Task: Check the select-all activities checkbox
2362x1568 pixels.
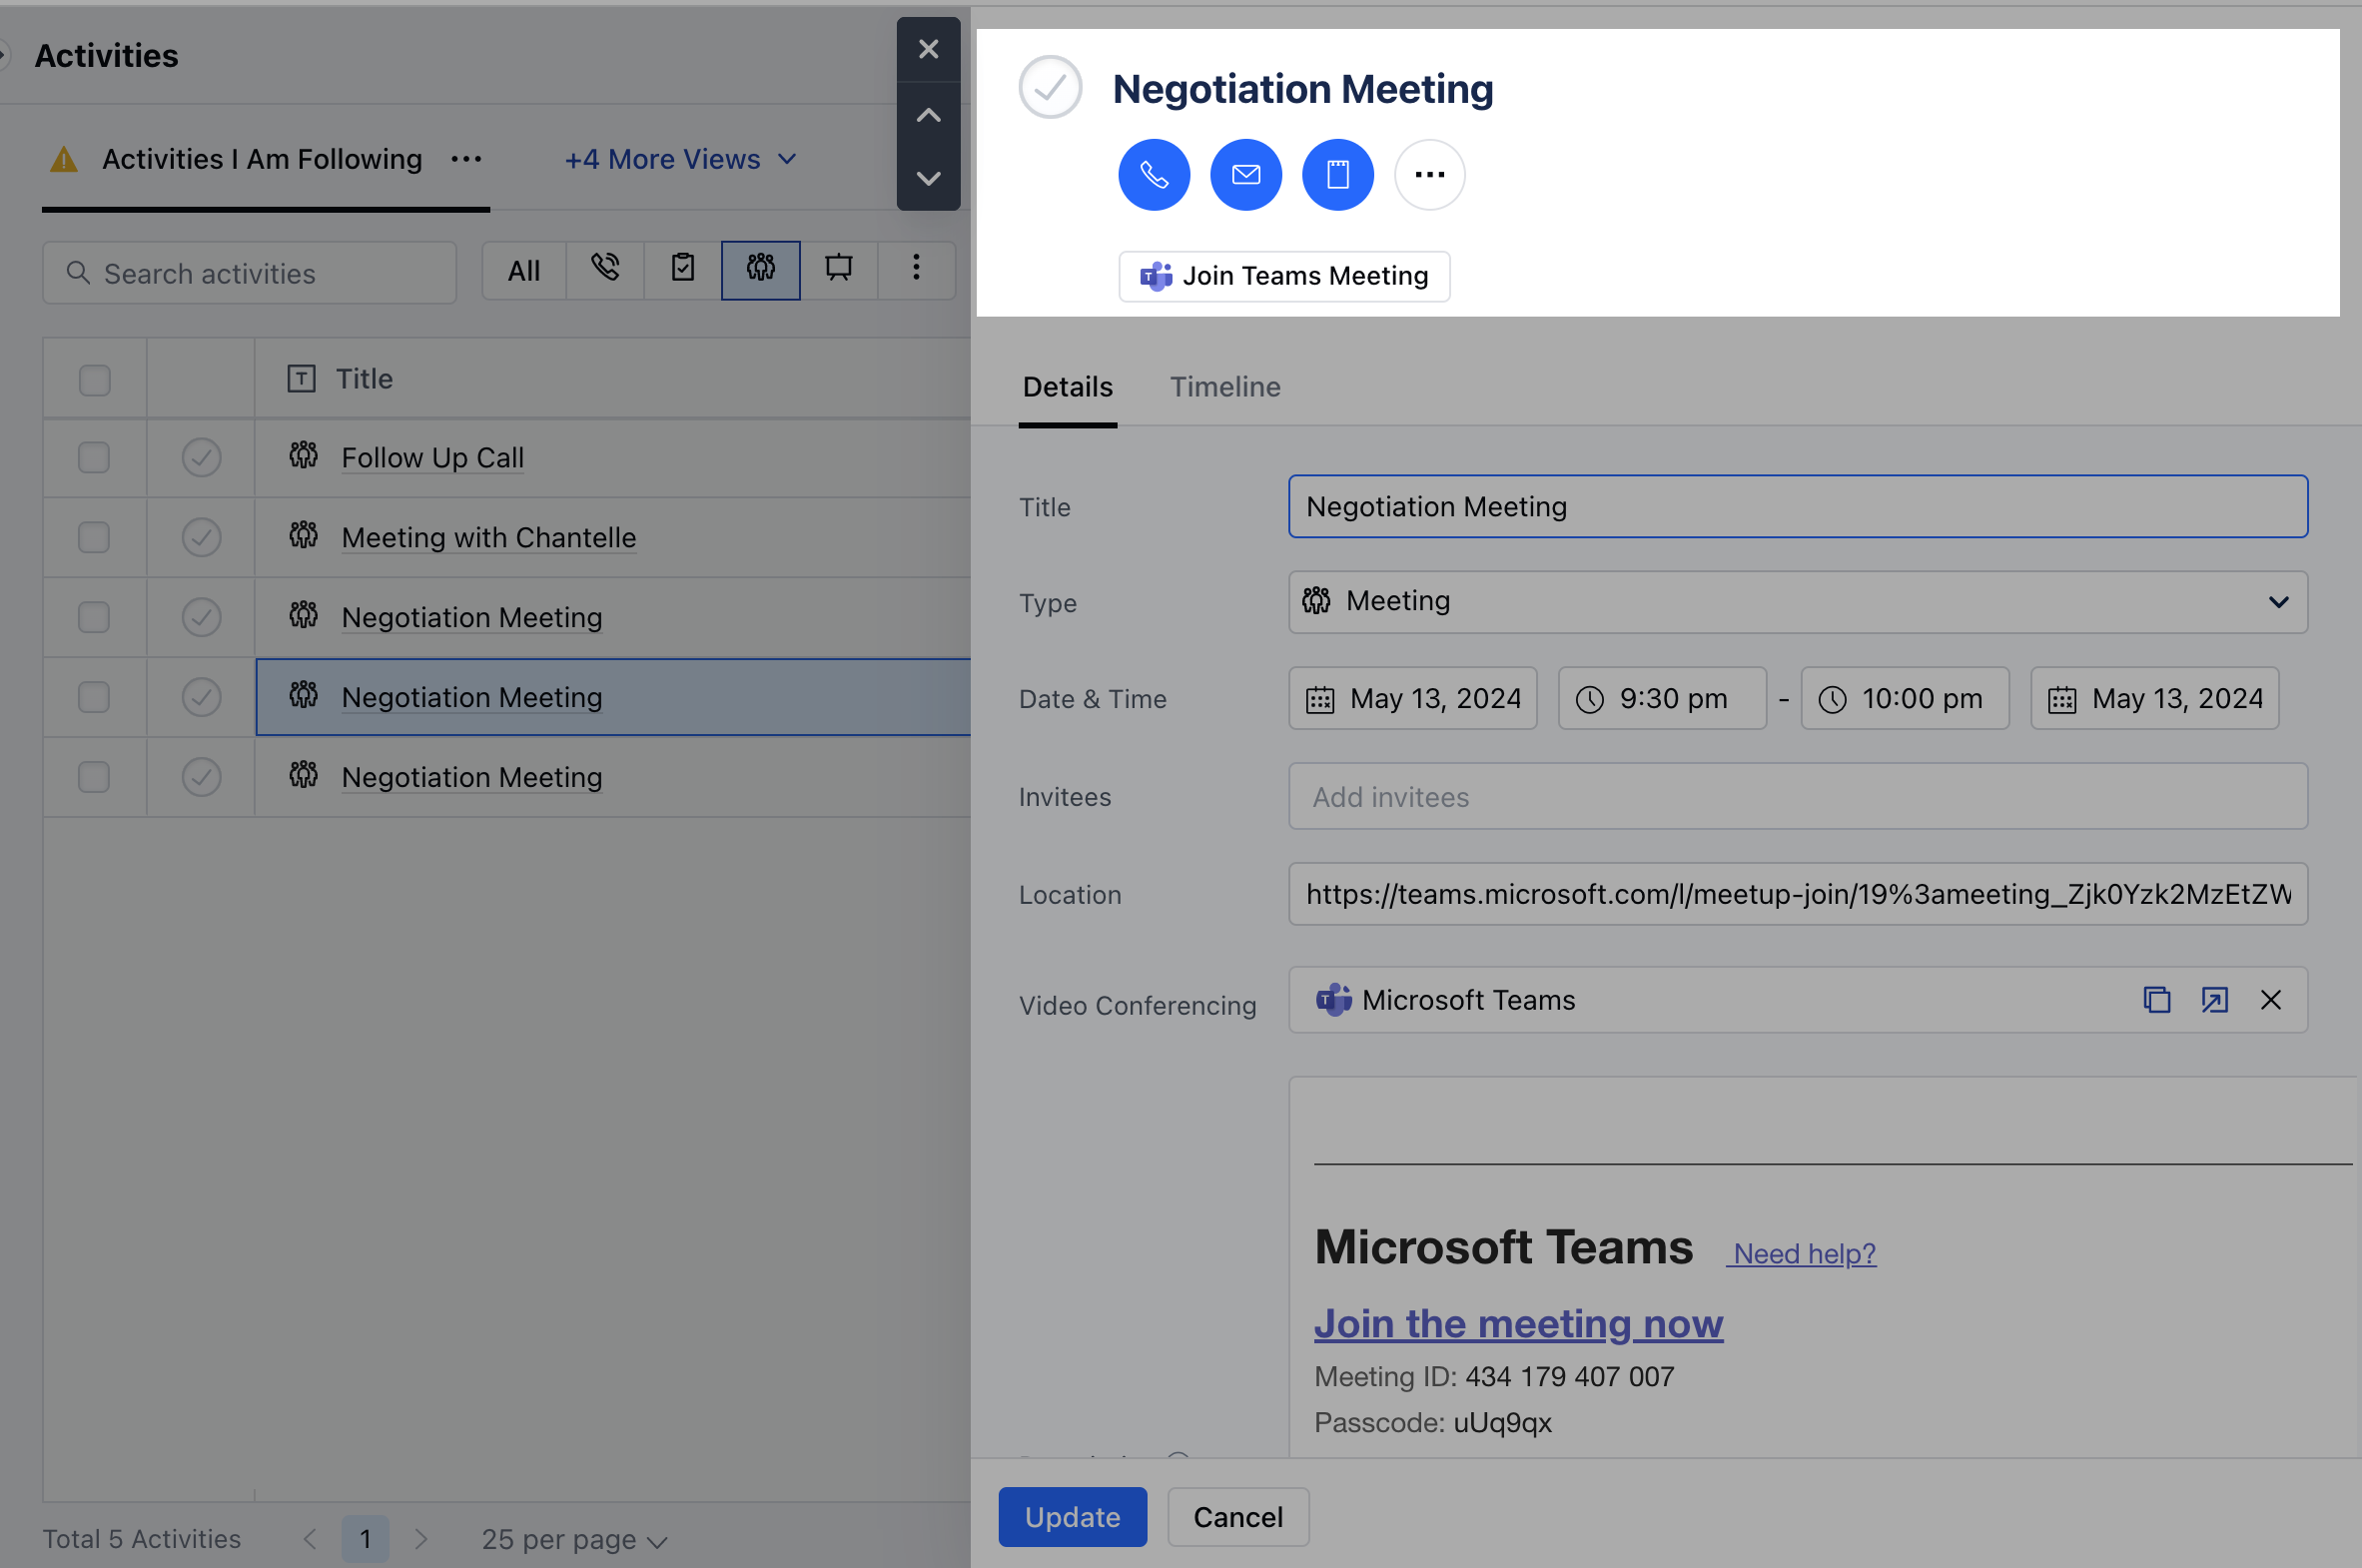Action: [x=93, y=378]
